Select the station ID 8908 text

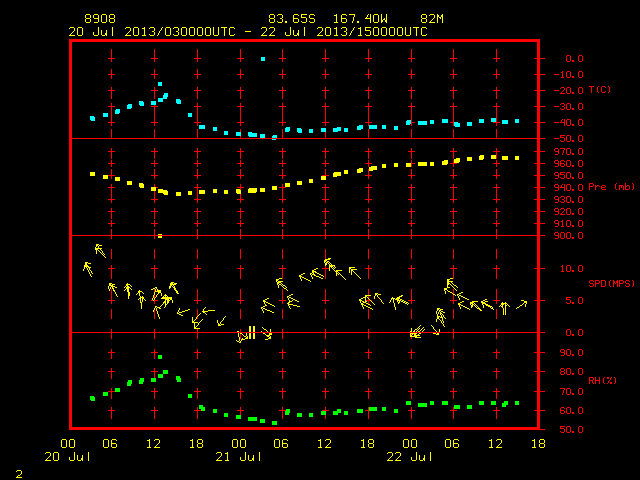(100, 19)
